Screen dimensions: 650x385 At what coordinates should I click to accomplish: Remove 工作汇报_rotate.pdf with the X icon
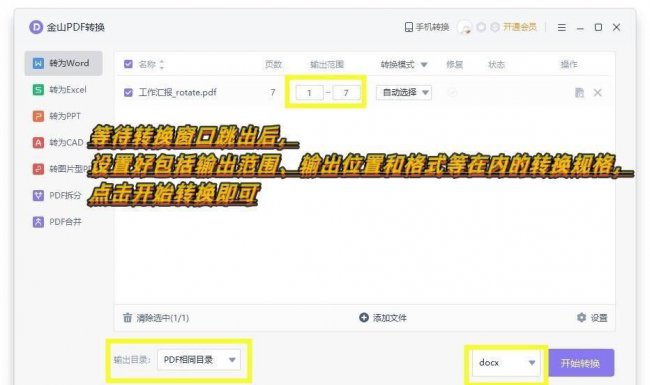point(597,92)
